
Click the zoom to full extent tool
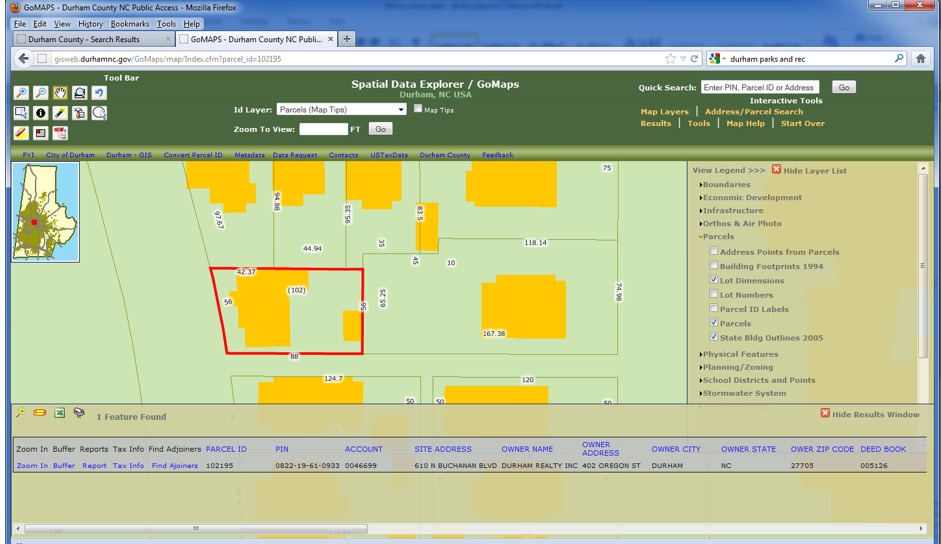coord(79,92)
